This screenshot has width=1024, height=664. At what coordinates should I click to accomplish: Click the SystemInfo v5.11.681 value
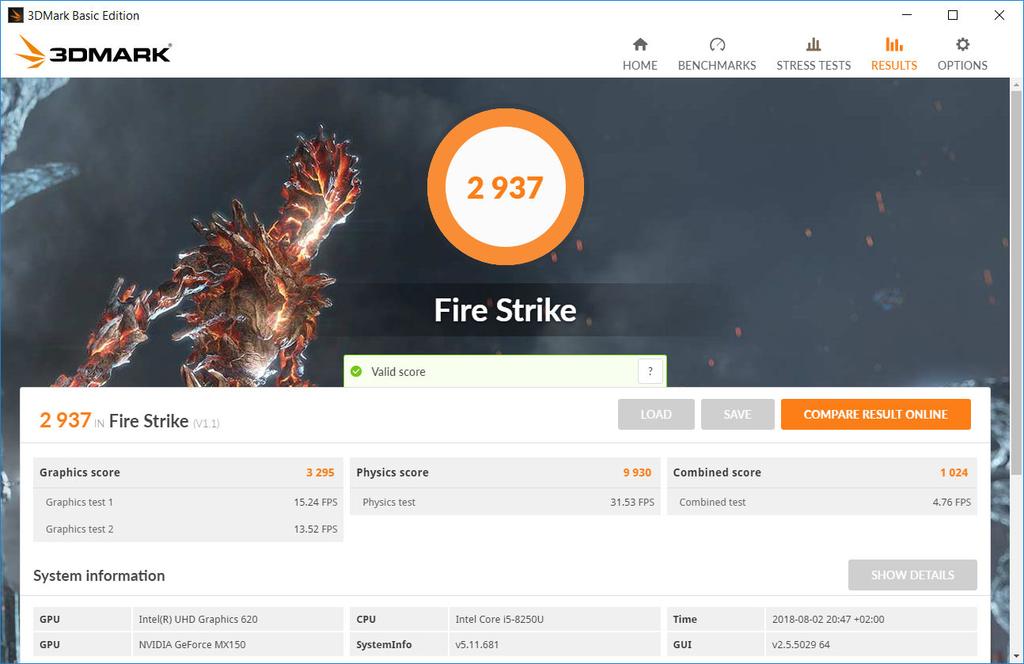pos(554,644)
